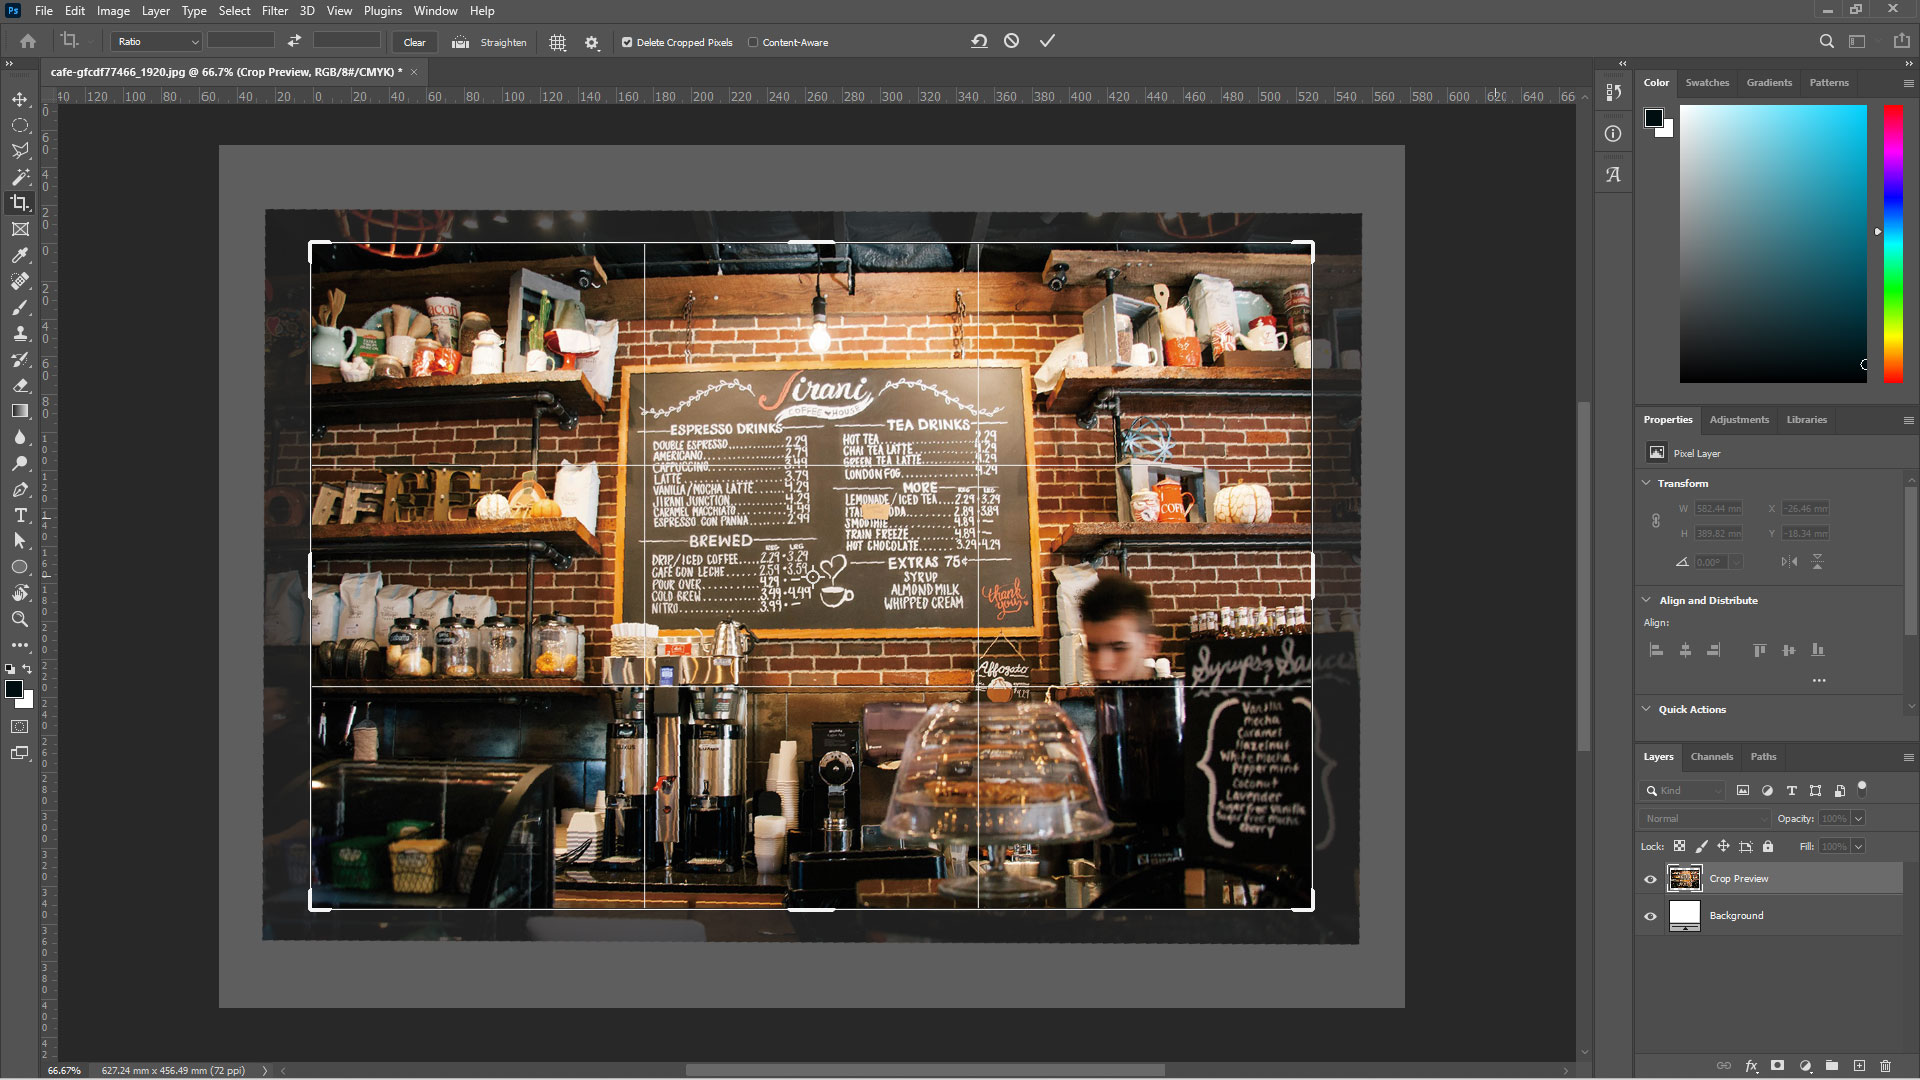Viewport: 1920px width, 1080px height.
Task: Switch to the Channels tab
Action: click(x=1711, y=757)
